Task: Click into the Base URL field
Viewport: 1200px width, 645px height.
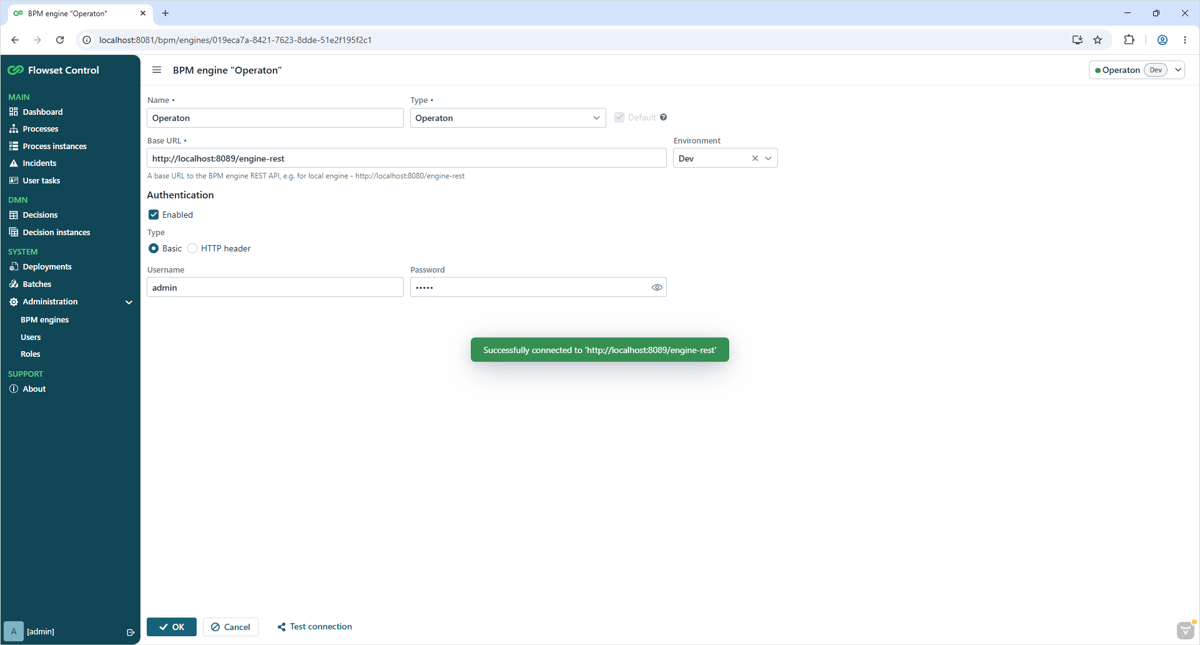Action: coord(406,158)
